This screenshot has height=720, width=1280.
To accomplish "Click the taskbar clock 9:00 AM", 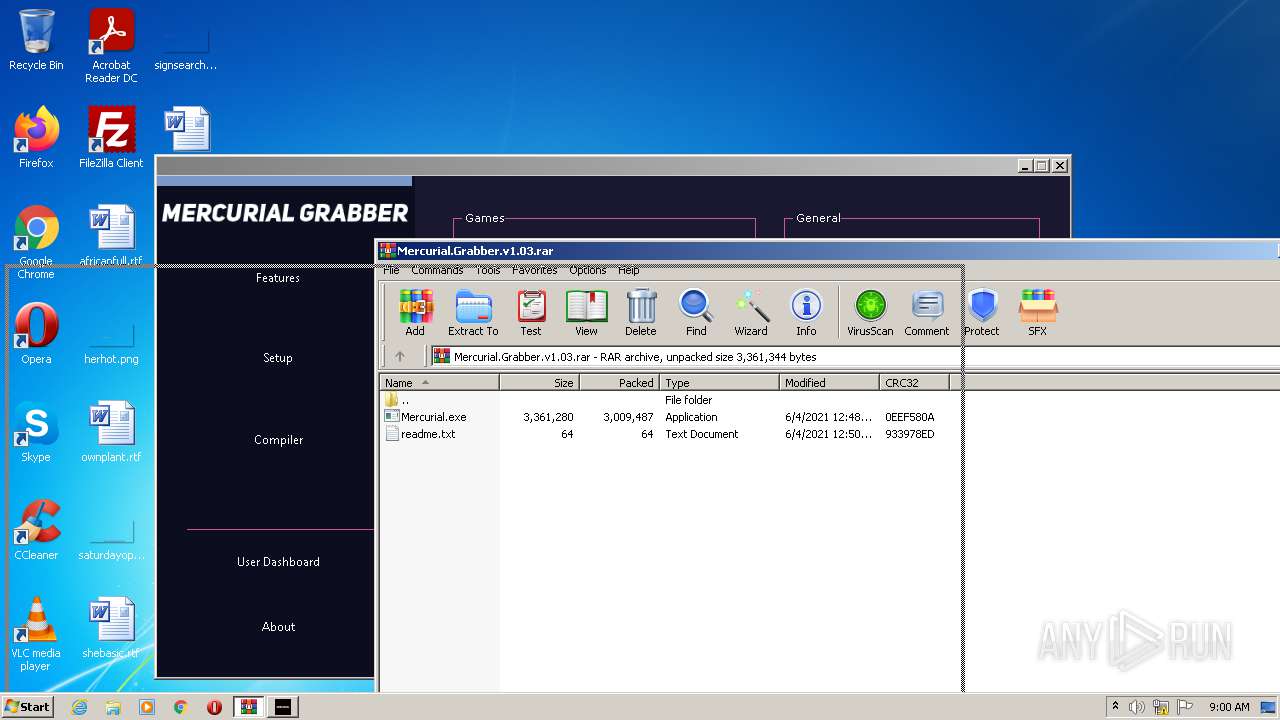I will 1229,707.
